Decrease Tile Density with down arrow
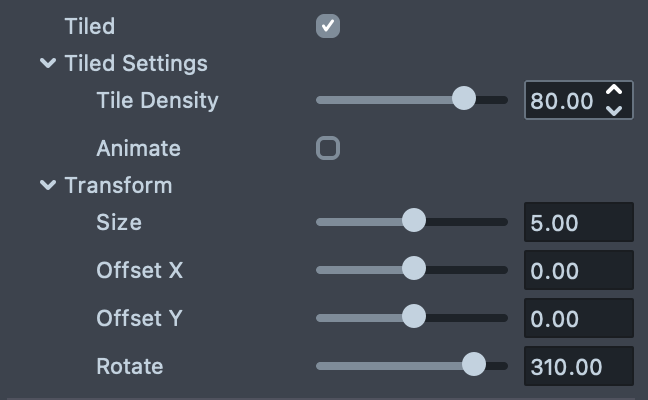Viewport: 648px width, 400px height. [615, 110]
